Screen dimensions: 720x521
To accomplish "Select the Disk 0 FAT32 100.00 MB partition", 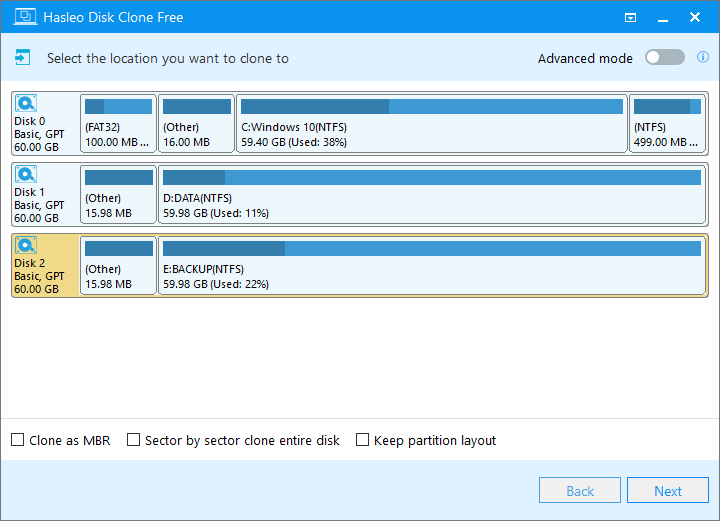I will click(118, 123).
